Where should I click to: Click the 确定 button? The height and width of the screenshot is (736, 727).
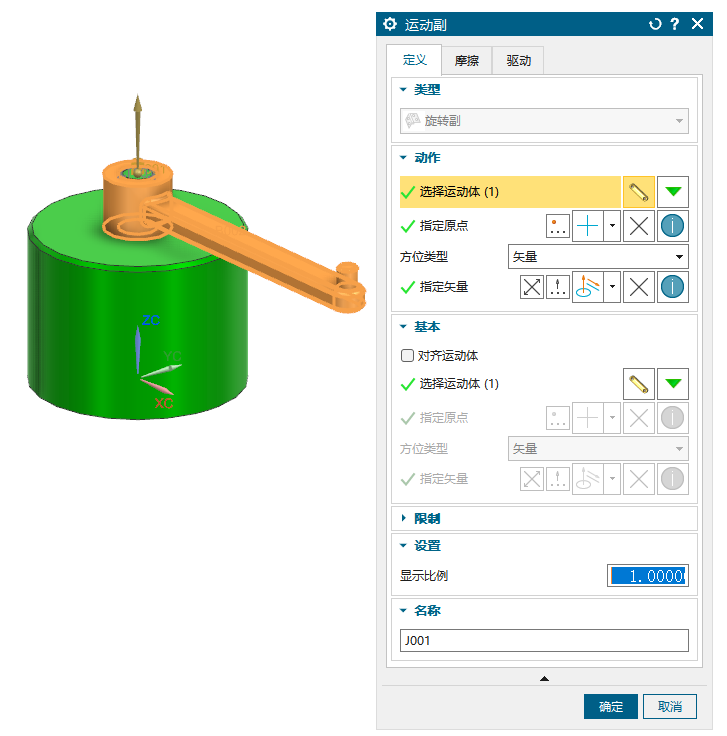pyautogui.click(x=610, y=707)
